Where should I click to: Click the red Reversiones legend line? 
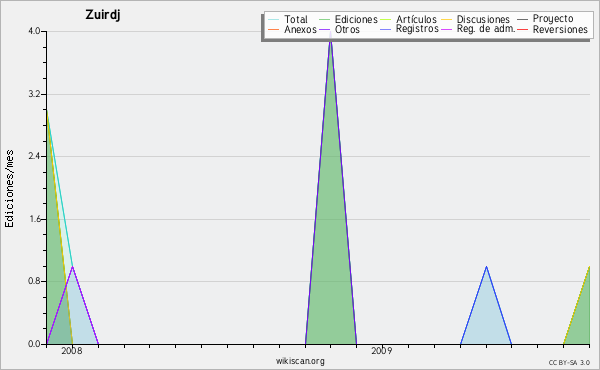523,29
